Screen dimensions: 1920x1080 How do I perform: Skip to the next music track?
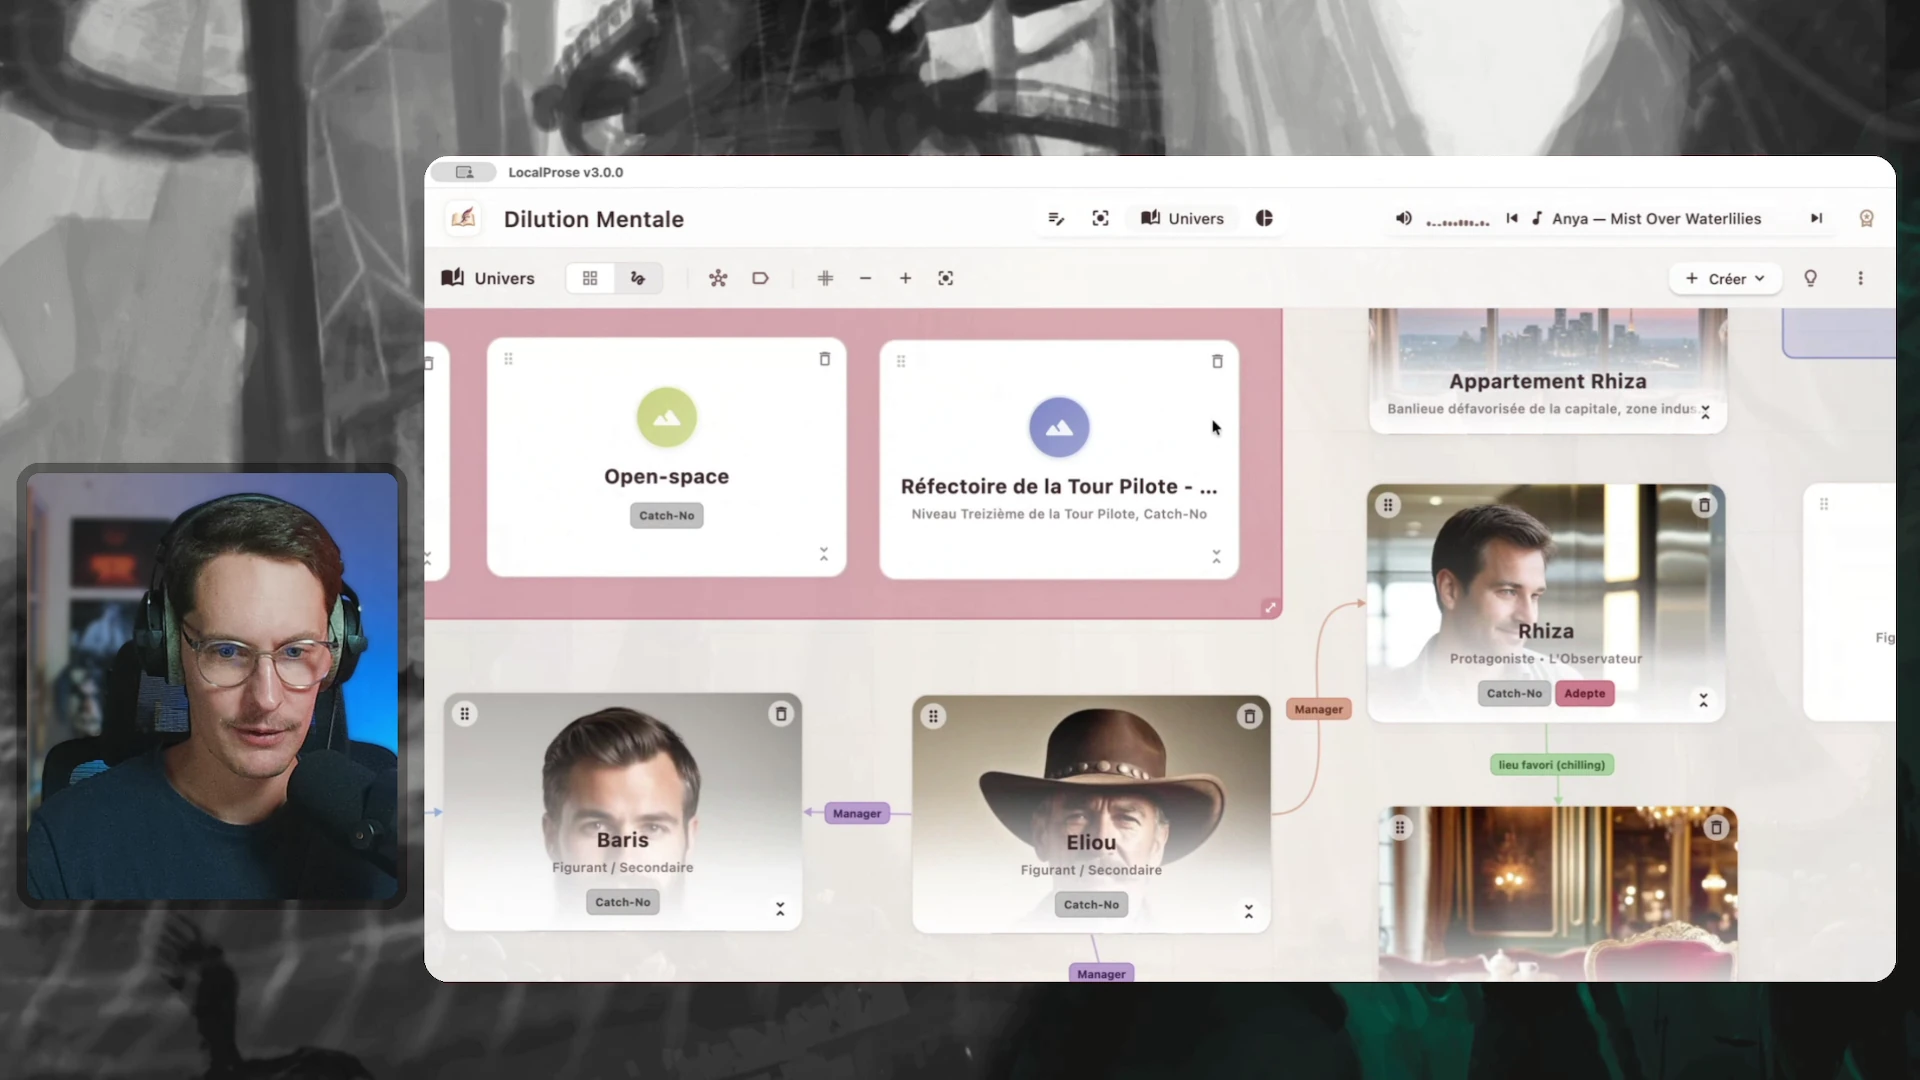[x=1816, y=218]
